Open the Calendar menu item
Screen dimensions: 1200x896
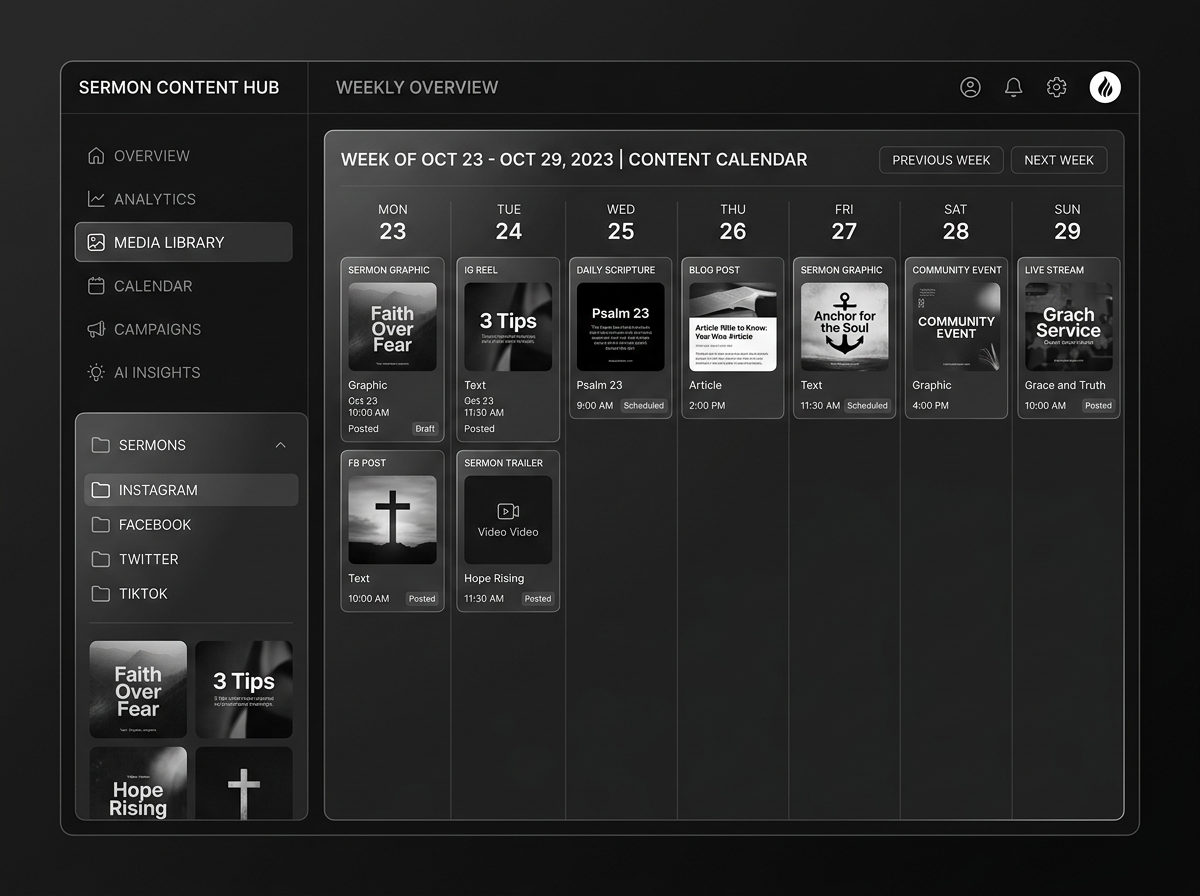click(183, 286)
